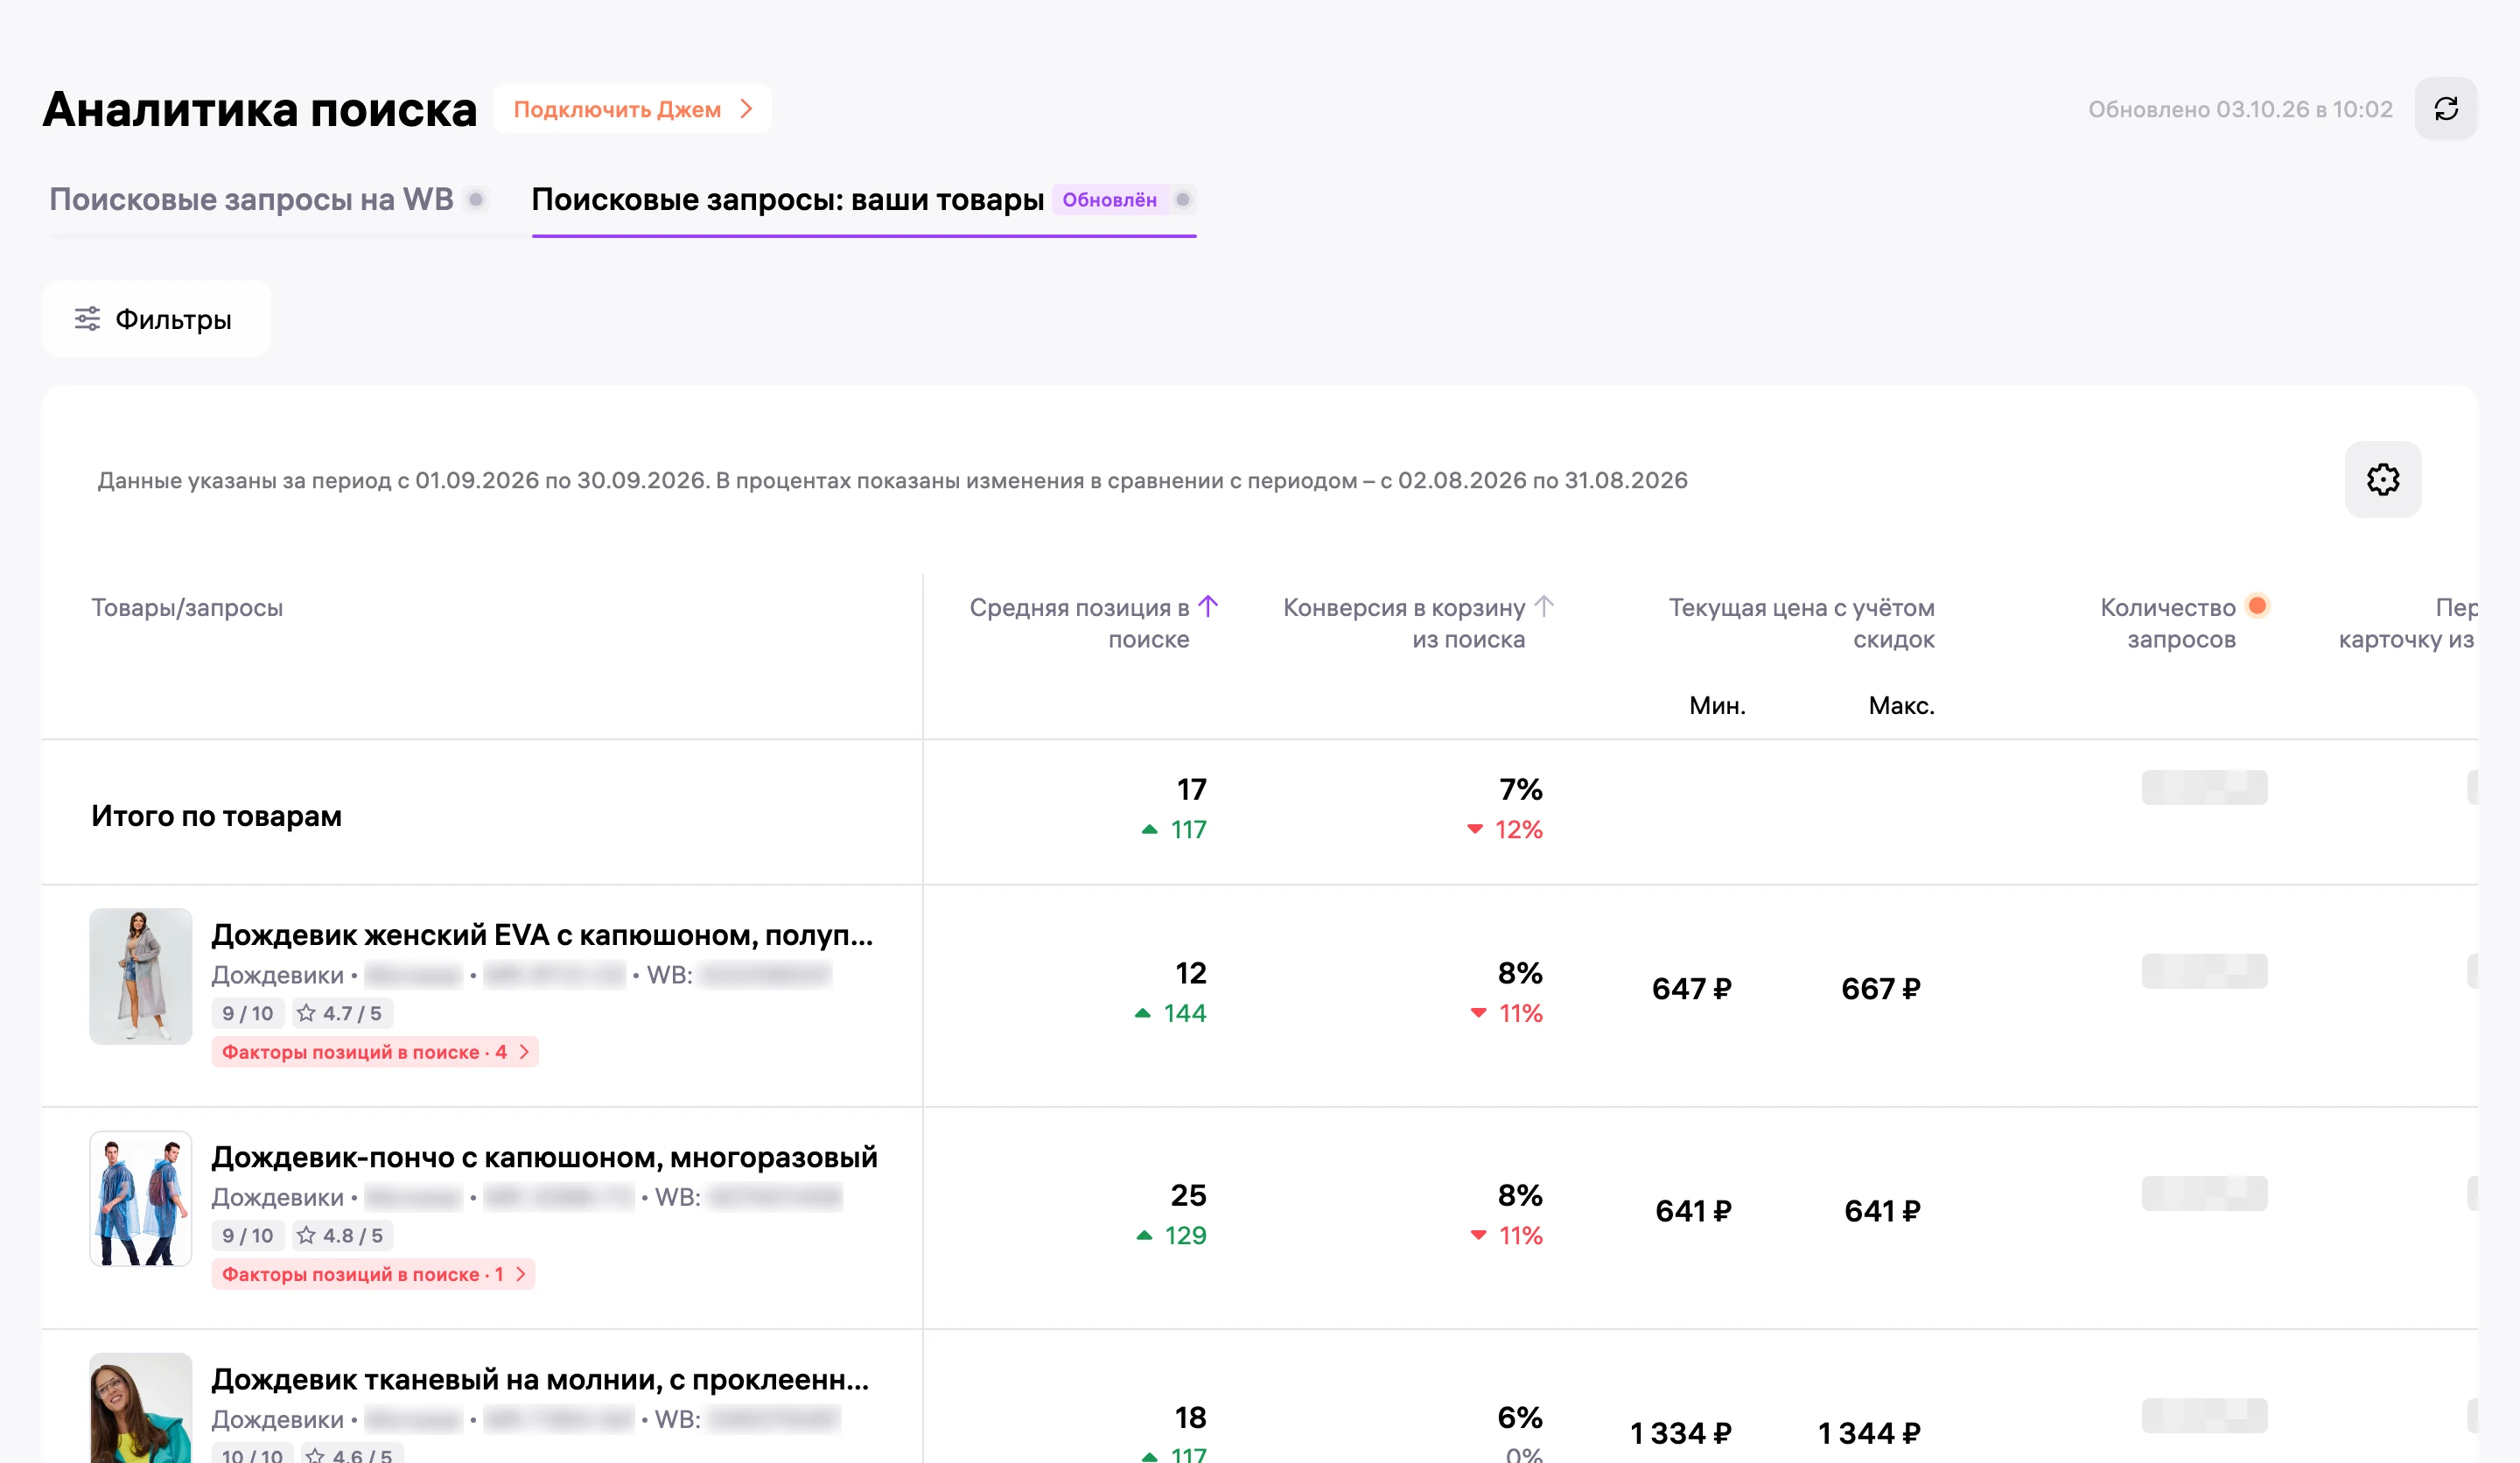
Task: Click 1 344 ₽ price cell
Action: tap(1868, 1433)
